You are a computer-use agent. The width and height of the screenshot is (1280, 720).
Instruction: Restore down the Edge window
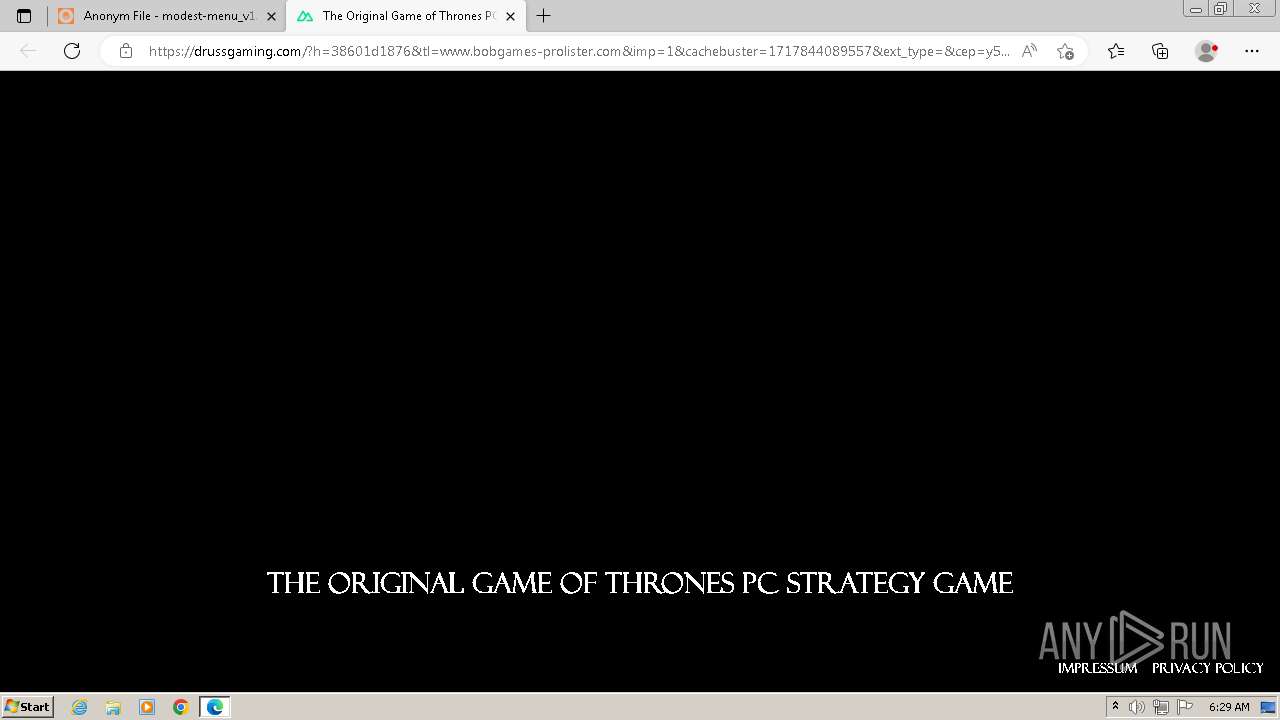coord(1220,9)
